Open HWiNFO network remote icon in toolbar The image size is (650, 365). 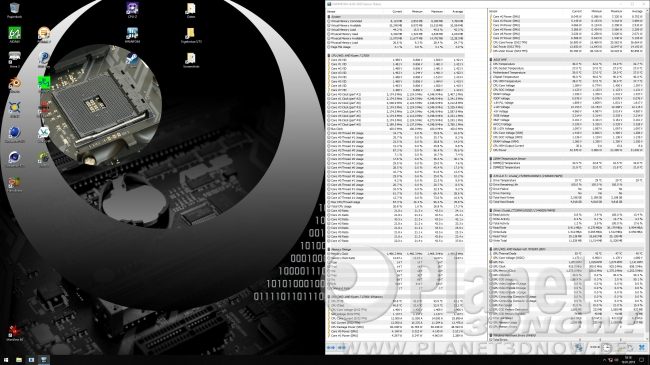579,348
